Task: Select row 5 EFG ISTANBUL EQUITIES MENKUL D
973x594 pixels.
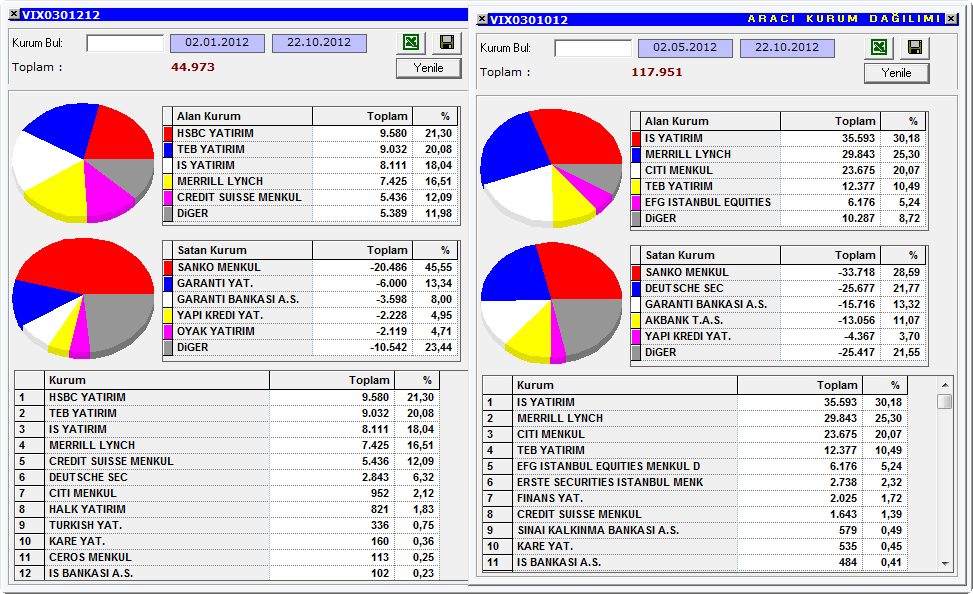Action: click(695, 467)
